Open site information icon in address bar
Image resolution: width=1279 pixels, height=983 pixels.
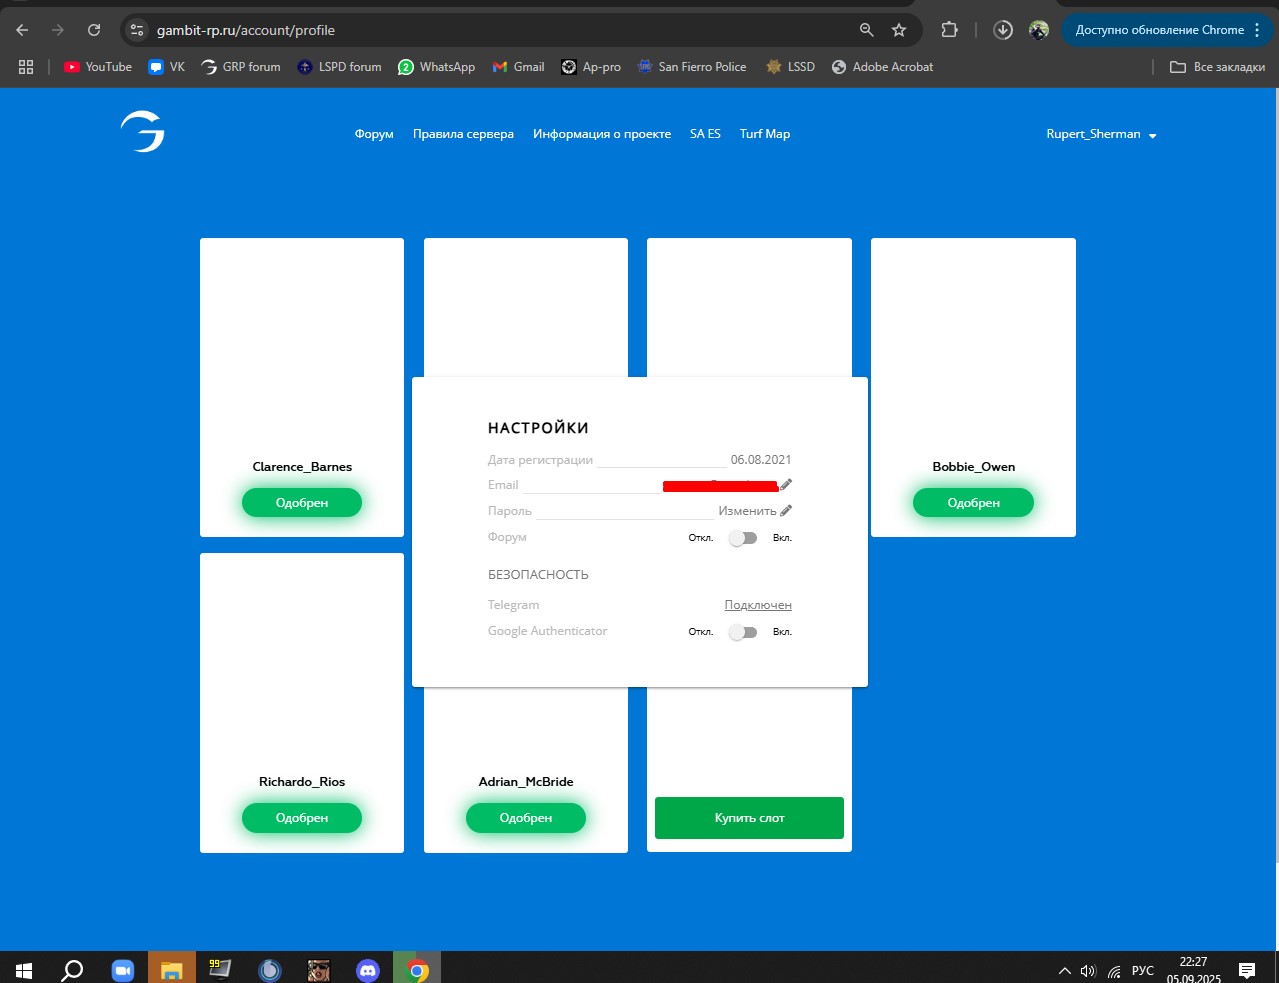click(x=138, y=30)
